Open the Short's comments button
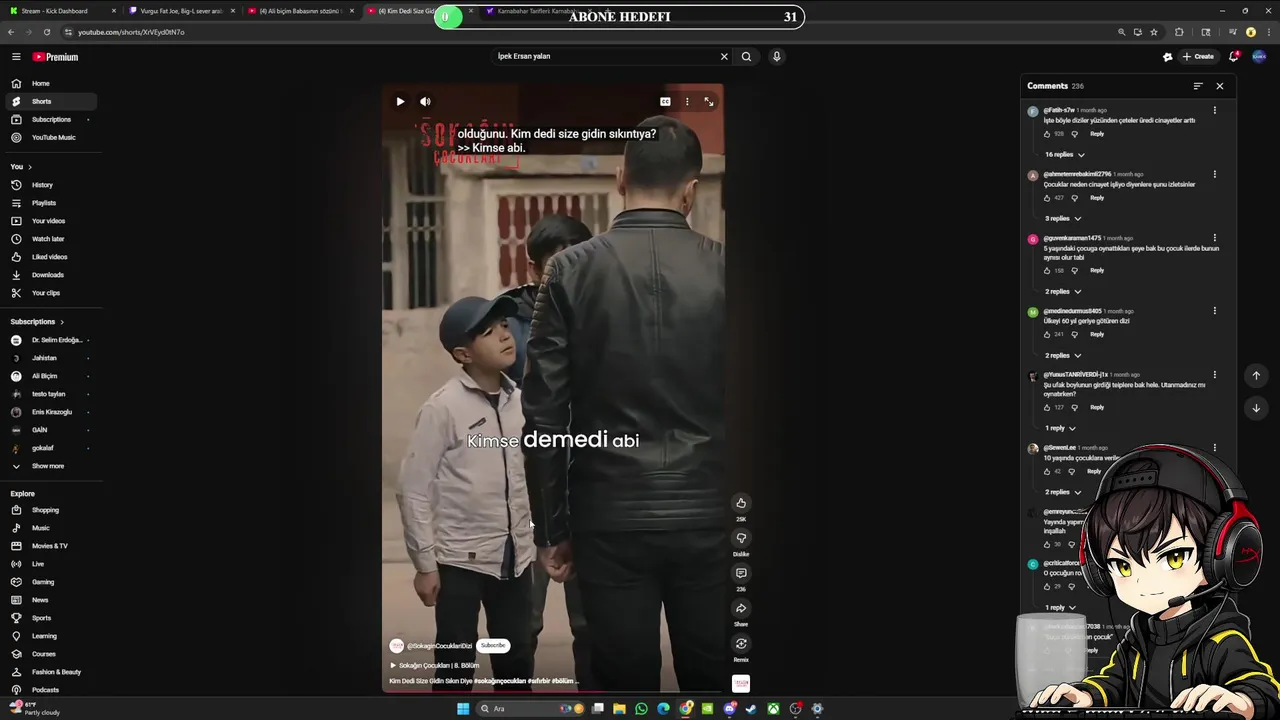 tap(741, 573)
